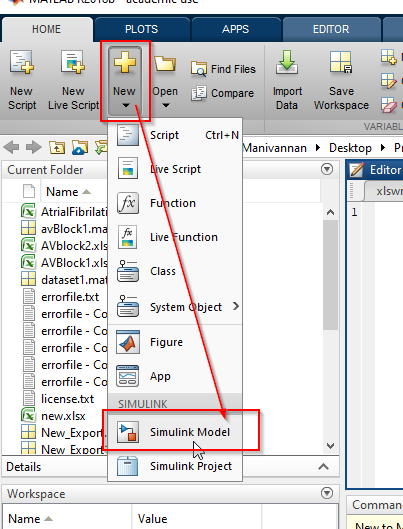Click the browse for folder icon
Screen dimensions: 403x529
pyautogui.click(x=80, y=147)
